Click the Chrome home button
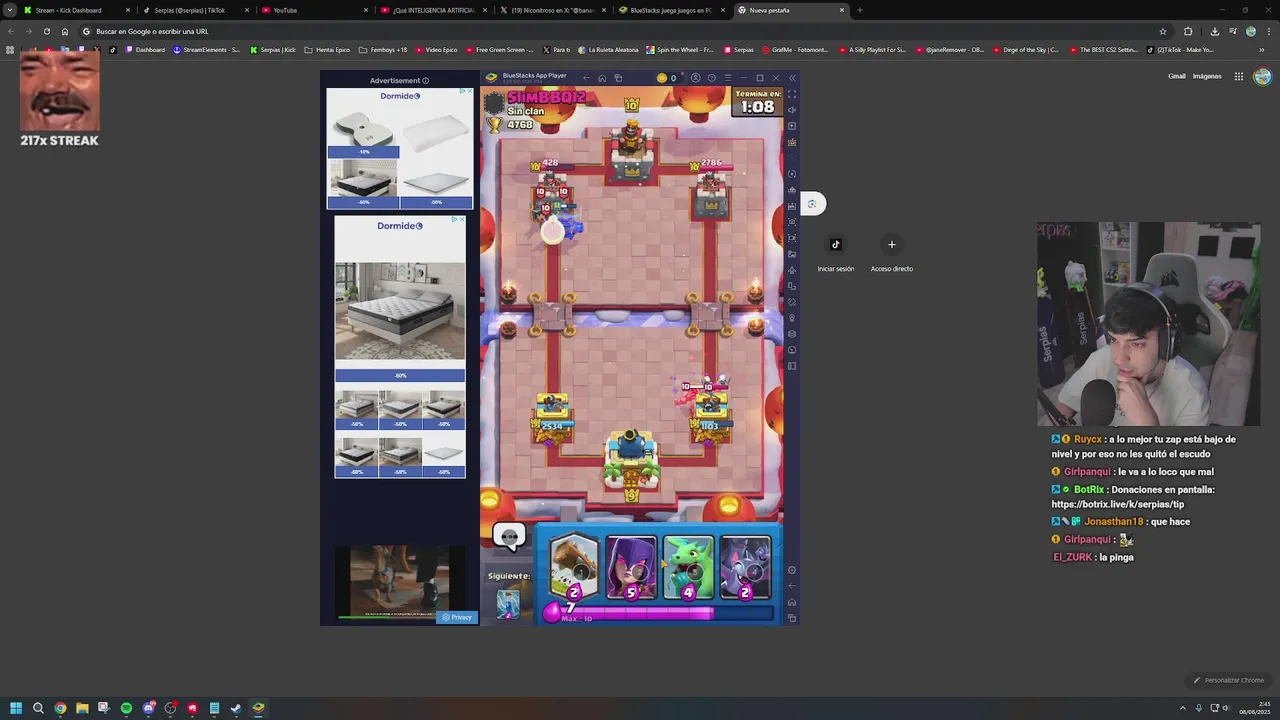This screenshot has height=720, width=1280. (65, 31)
